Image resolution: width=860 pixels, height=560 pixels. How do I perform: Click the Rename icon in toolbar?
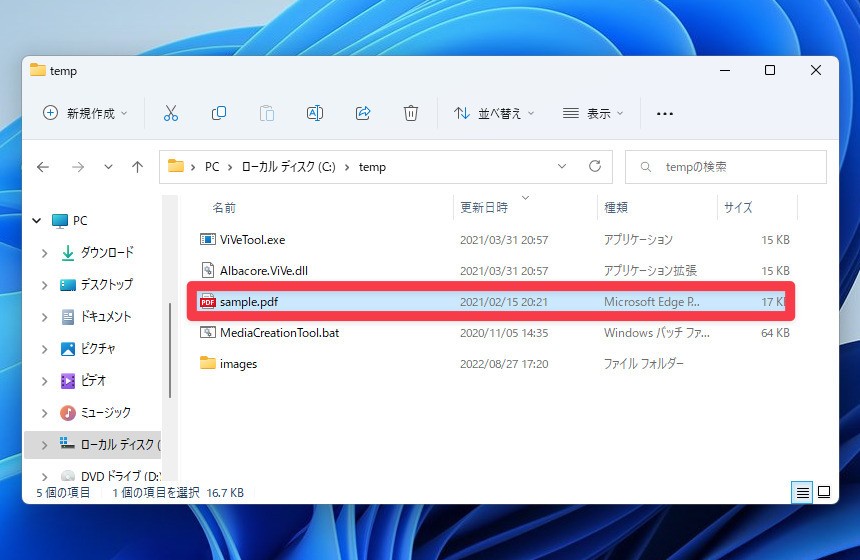(315, 114)
